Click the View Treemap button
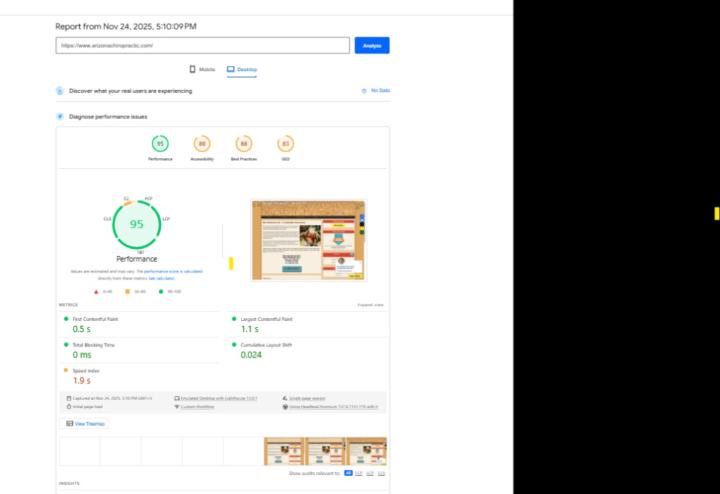This screenshot has width=720, height=494. pyautogui.click(x=85, y=424)
